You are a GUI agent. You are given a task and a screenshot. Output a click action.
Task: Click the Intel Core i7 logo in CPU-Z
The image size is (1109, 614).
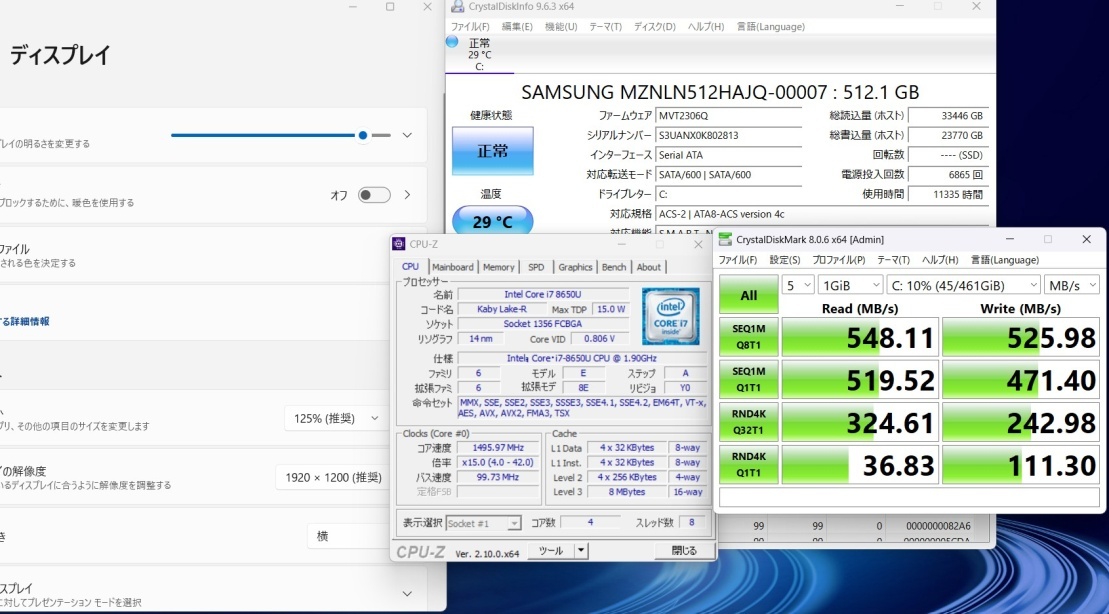pyautogui.click(x=670, y=316)
